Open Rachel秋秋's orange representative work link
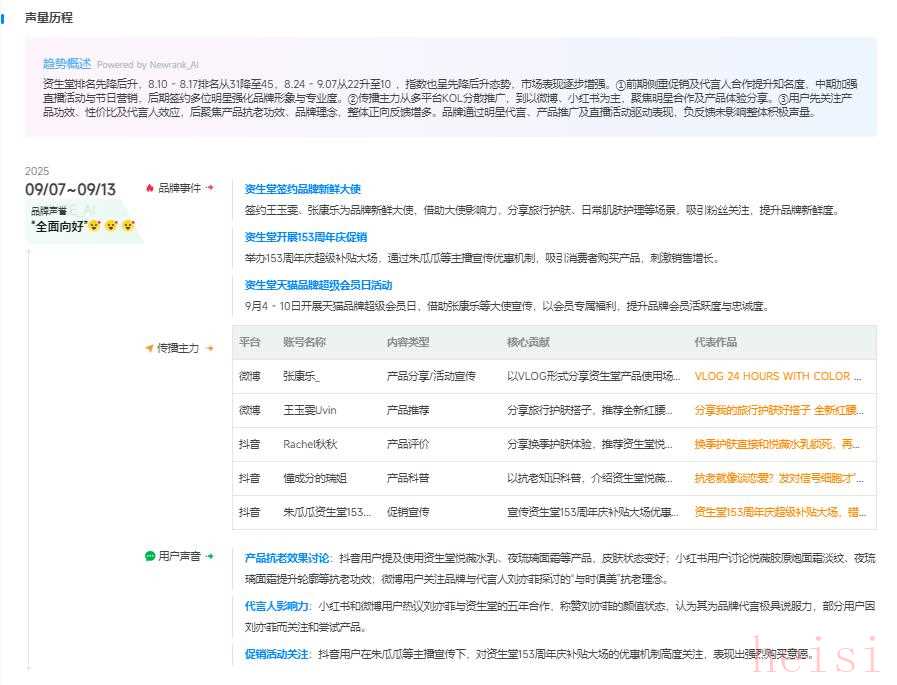Viewport: 897px width, 685px height. tap(779, 444)
